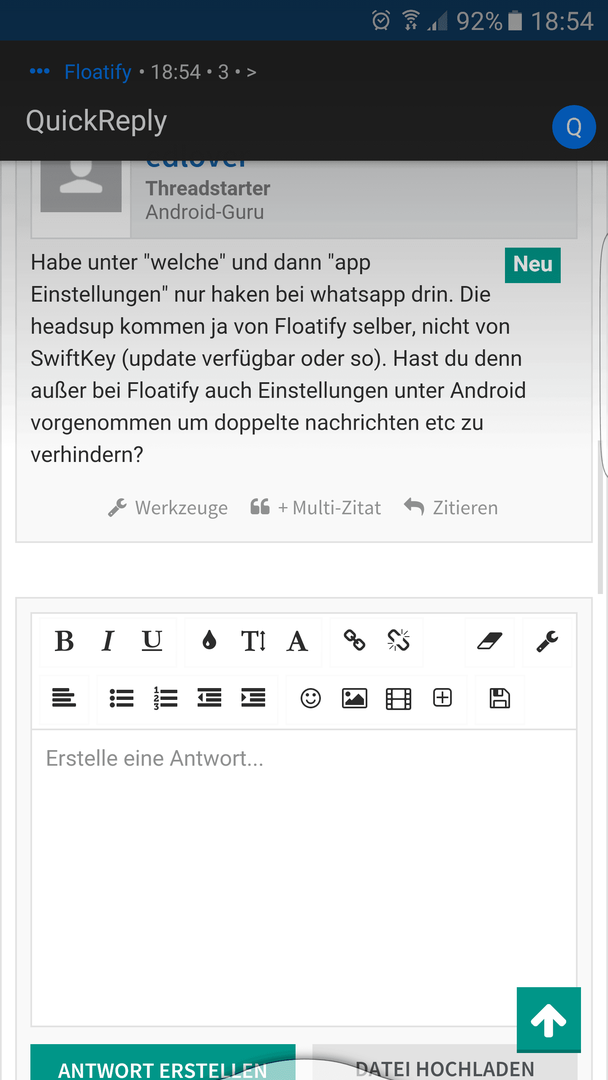Quote the post with Zitieren
This screenshot has width=608, height=1080.
click(451, 508)
